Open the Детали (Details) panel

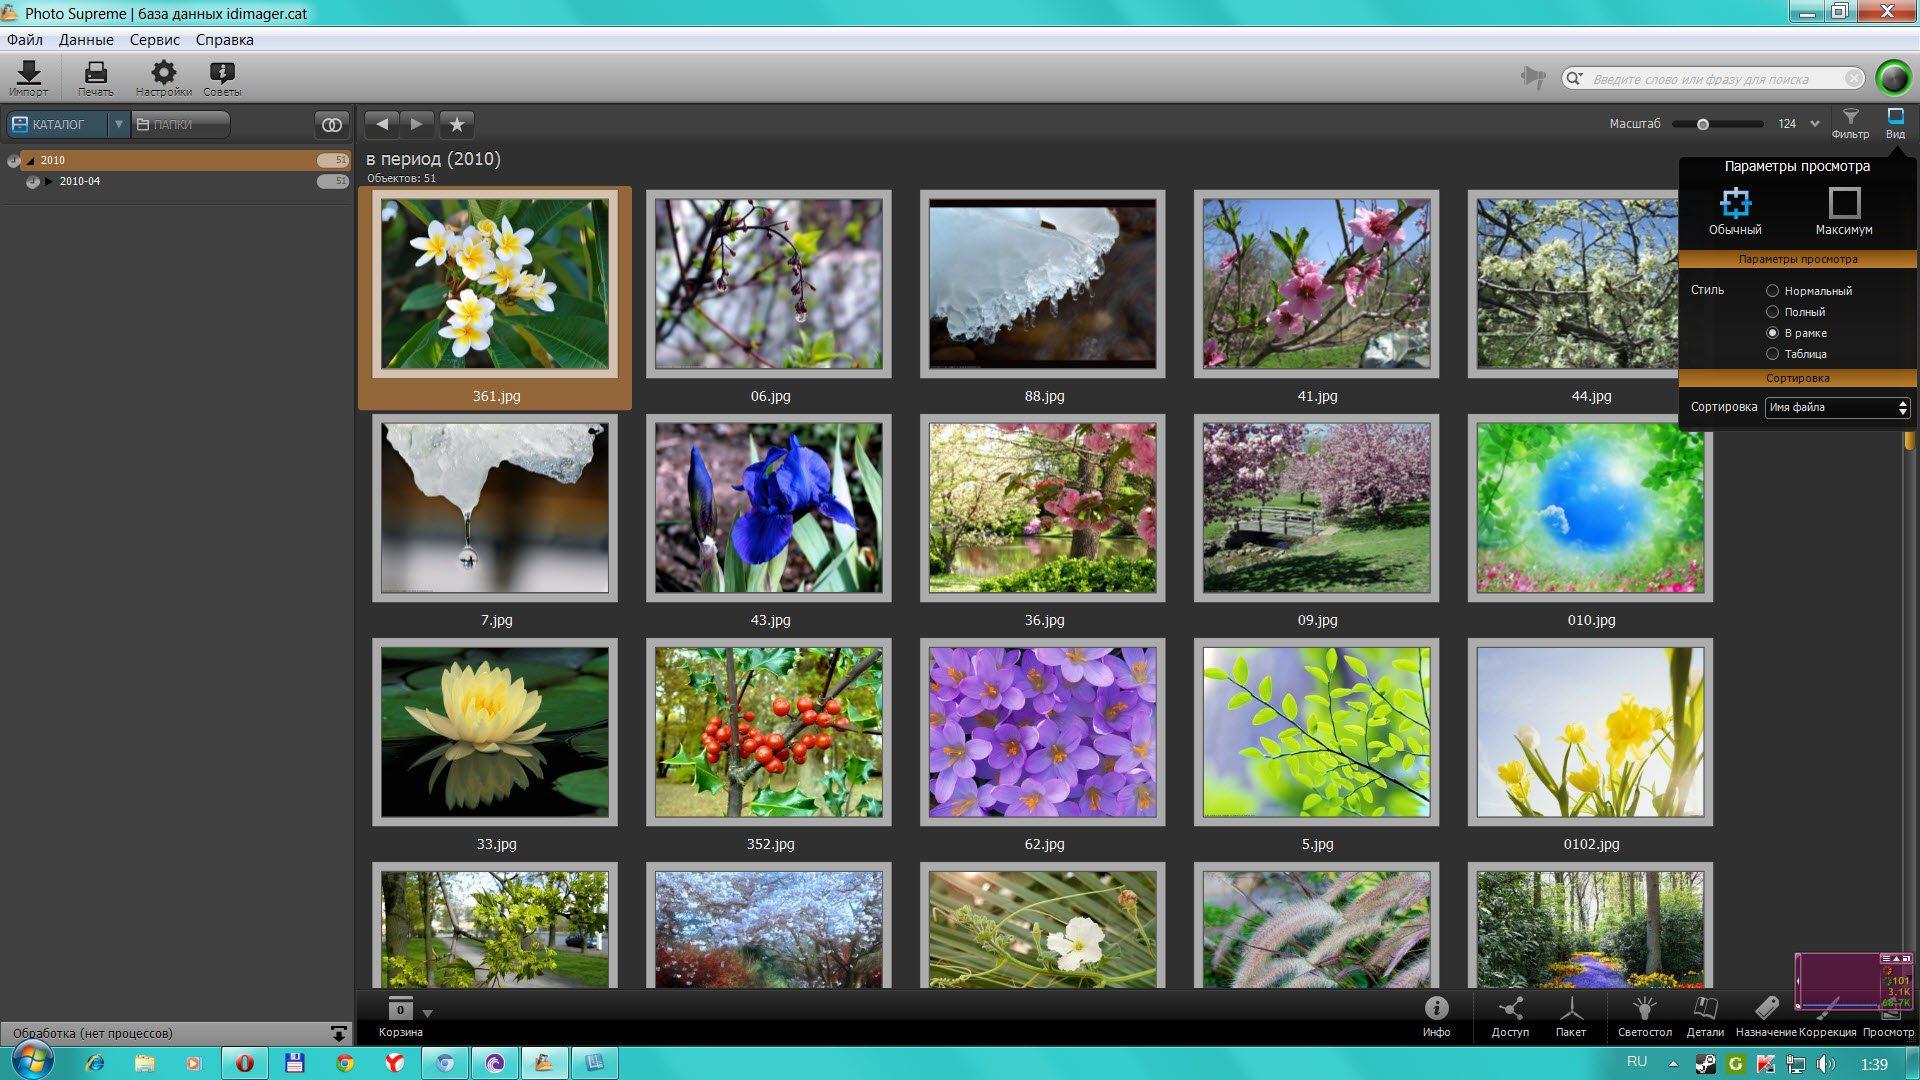pyautogui.click(x=1705, y=1016)
